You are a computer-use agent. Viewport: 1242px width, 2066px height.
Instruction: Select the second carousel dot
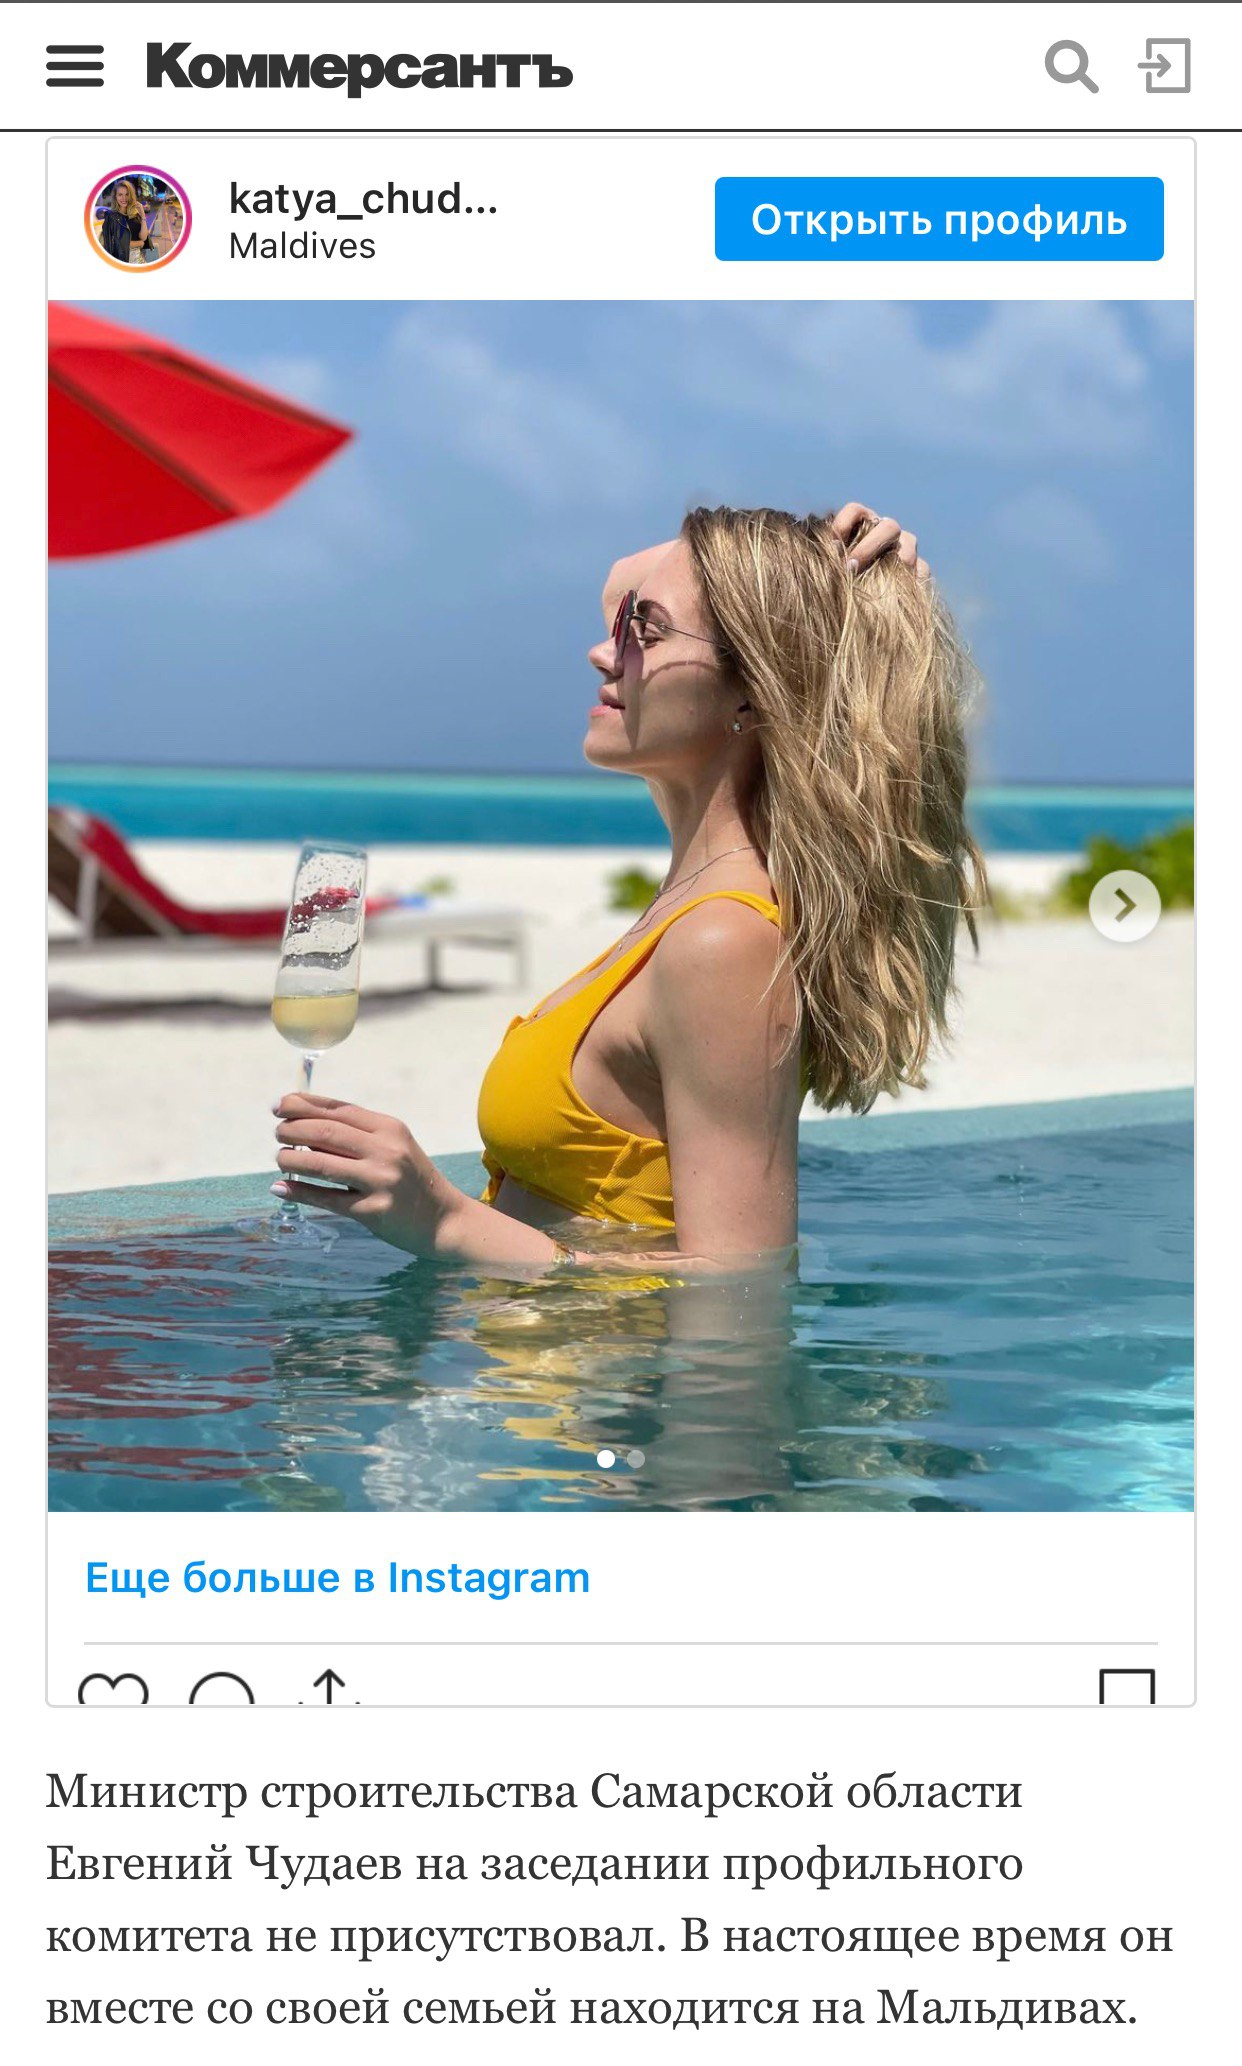(x=636, y=1459)
